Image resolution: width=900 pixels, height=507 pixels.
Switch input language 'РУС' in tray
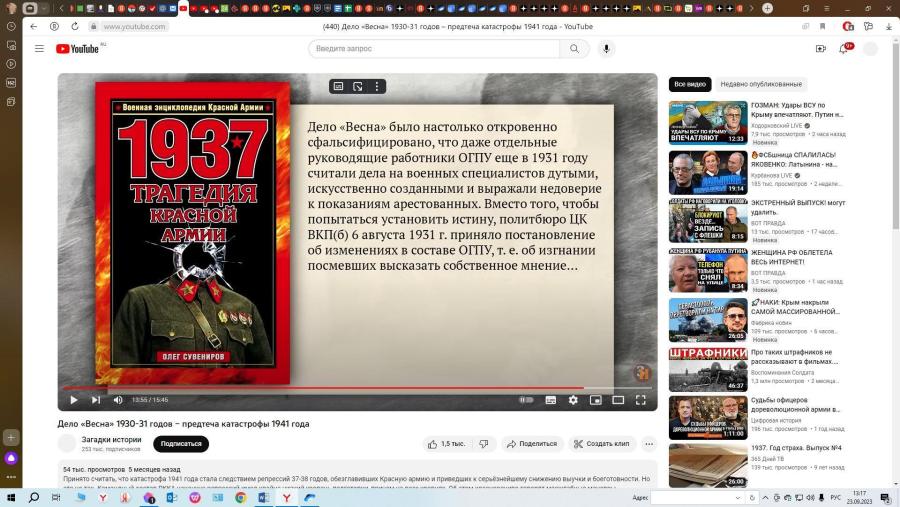tap(836, 498)
